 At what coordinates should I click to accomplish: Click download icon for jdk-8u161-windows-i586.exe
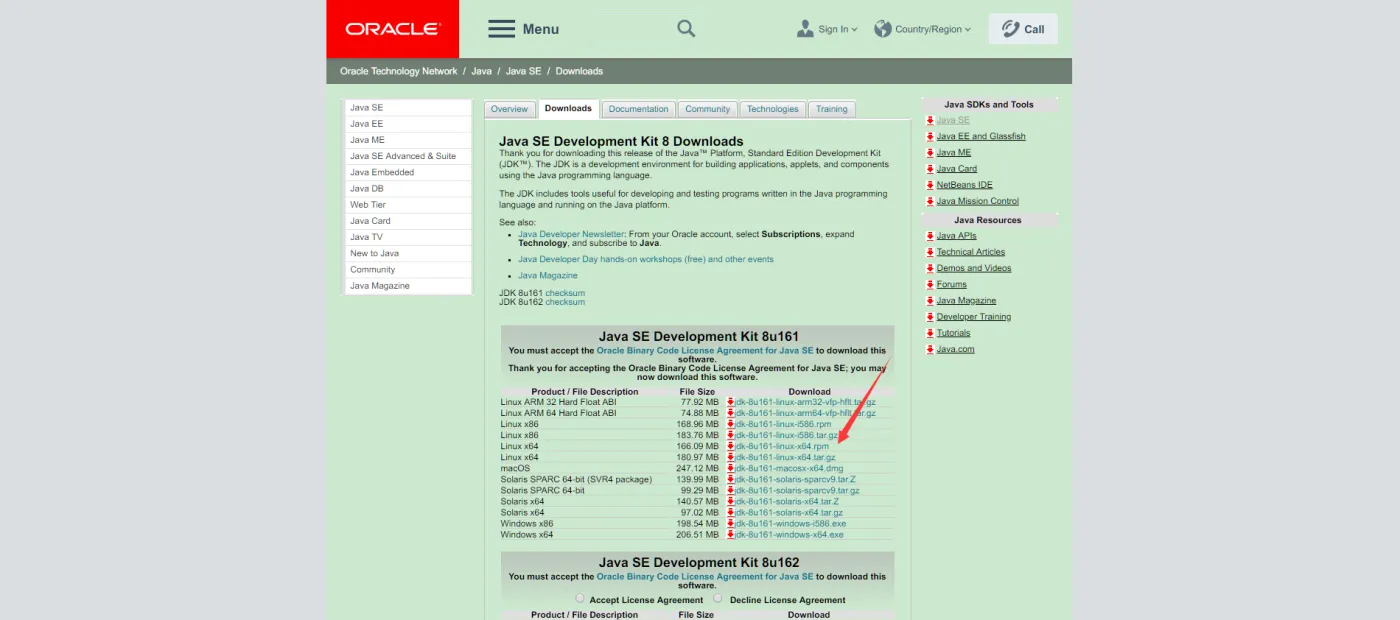(x=730, y=523)
